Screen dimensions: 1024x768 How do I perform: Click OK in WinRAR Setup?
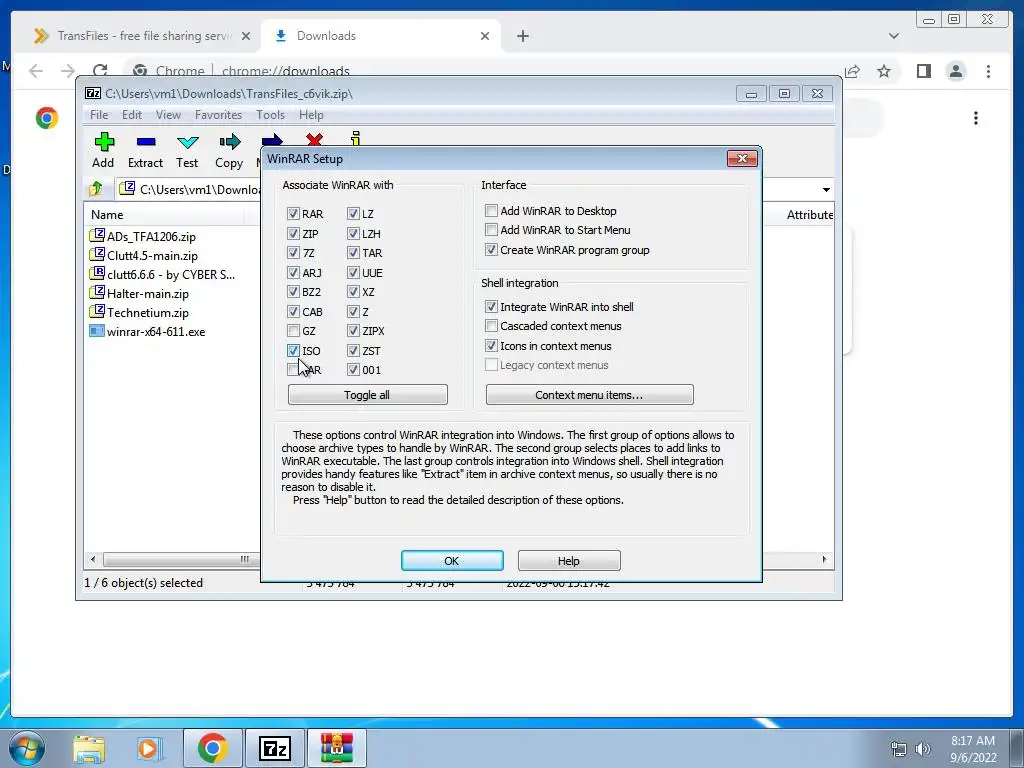pyautogui.click(x=452, y=560)
